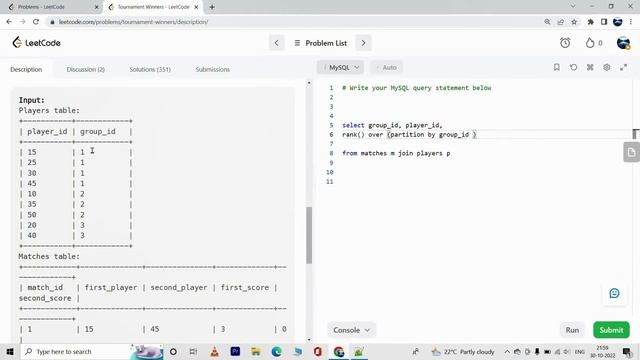Click the editor bookmark icon
640x360 pixels.
click(x=557, y=67)
